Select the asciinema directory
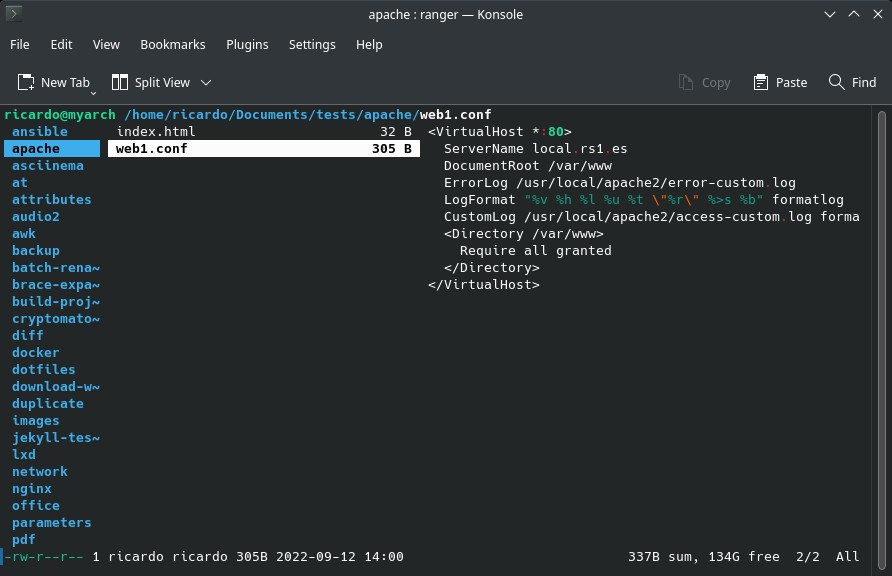 pos(48,165)
